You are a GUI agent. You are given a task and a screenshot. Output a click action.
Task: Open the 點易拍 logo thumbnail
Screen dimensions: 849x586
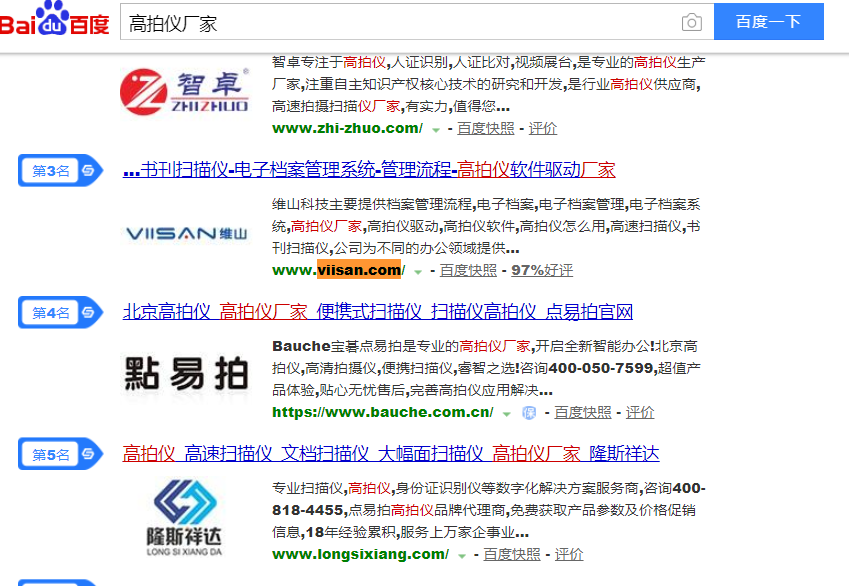pos(186,373)
